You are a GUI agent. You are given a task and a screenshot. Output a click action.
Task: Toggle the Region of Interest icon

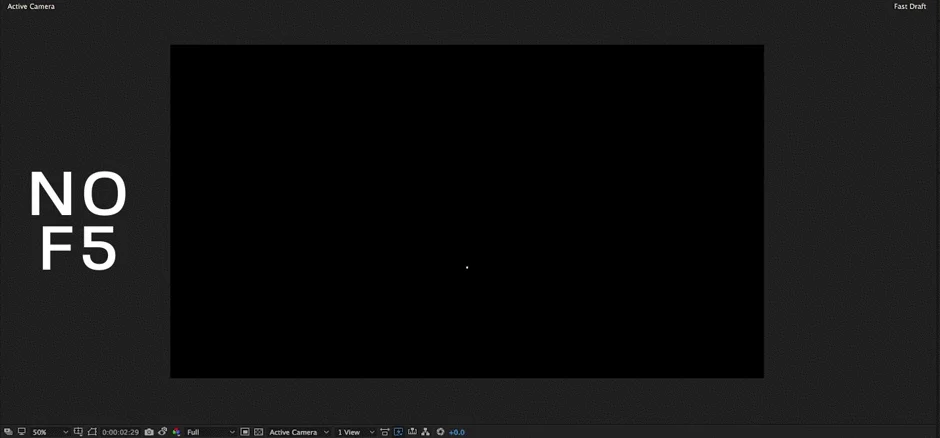pos(245,431)
